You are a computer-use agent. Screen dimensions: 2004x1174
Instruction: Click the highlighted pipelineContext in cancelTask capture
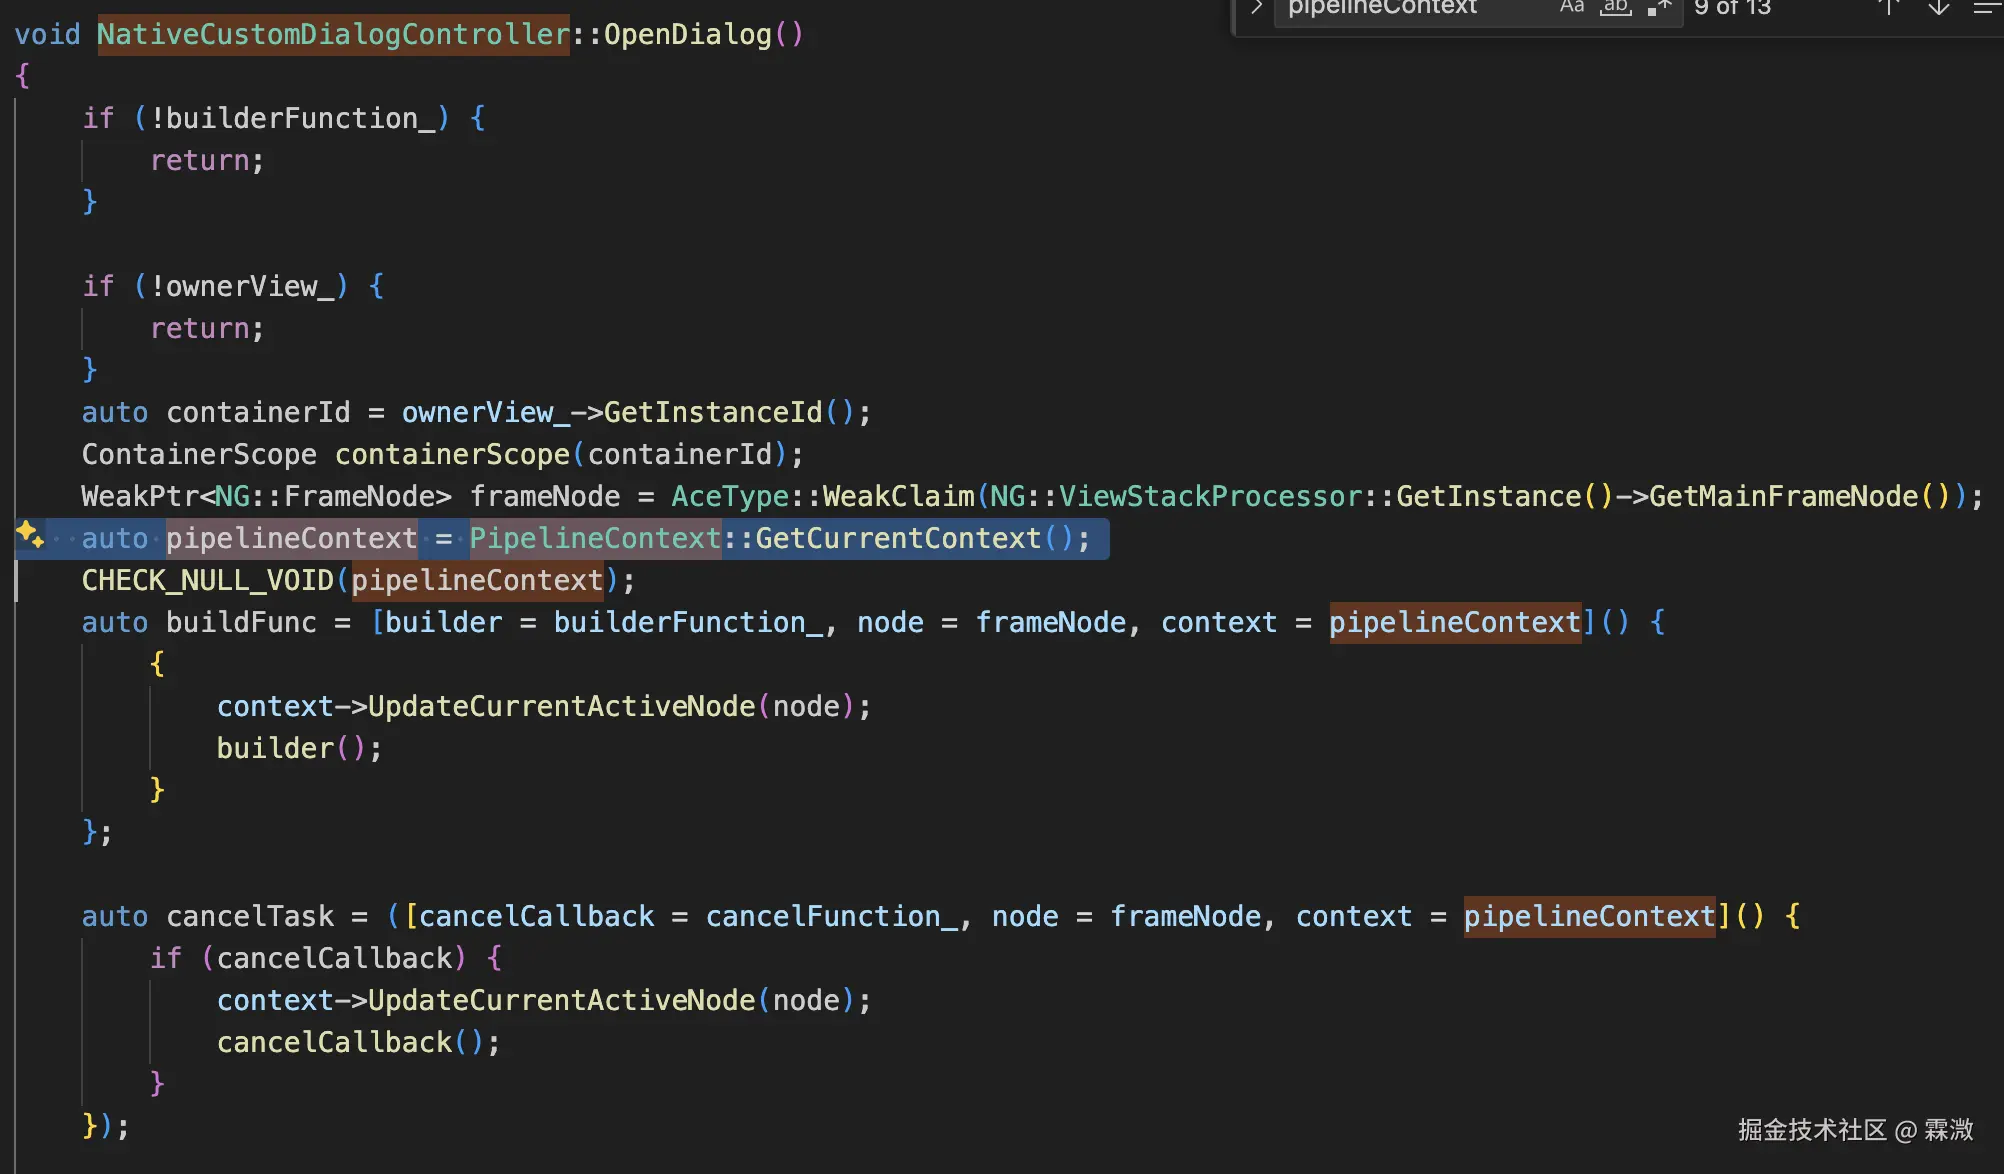(x=1589, y=916)
